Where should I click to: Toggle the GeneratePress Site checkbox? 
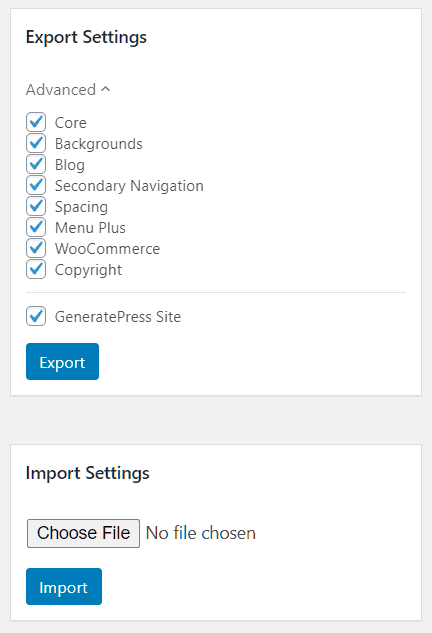pos(36,316)
